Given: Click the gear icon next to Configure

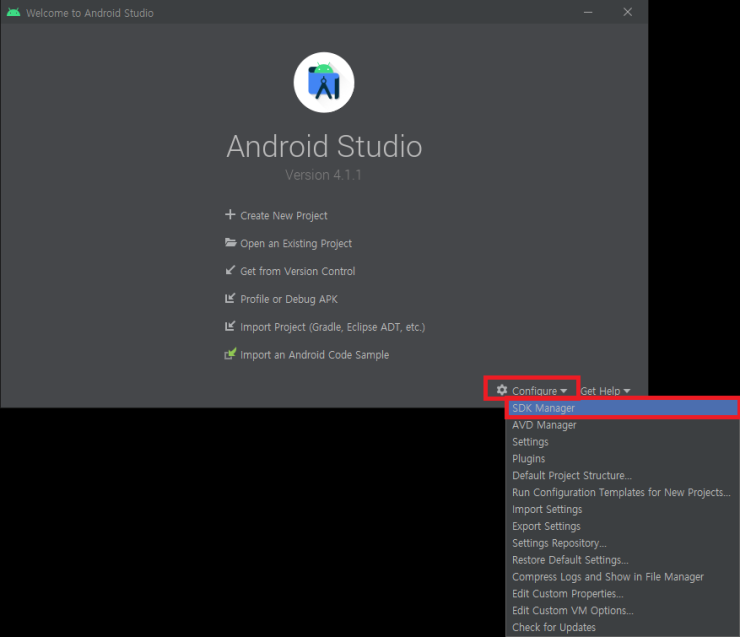Looking at the screenshot, I should tap(502, 390).
